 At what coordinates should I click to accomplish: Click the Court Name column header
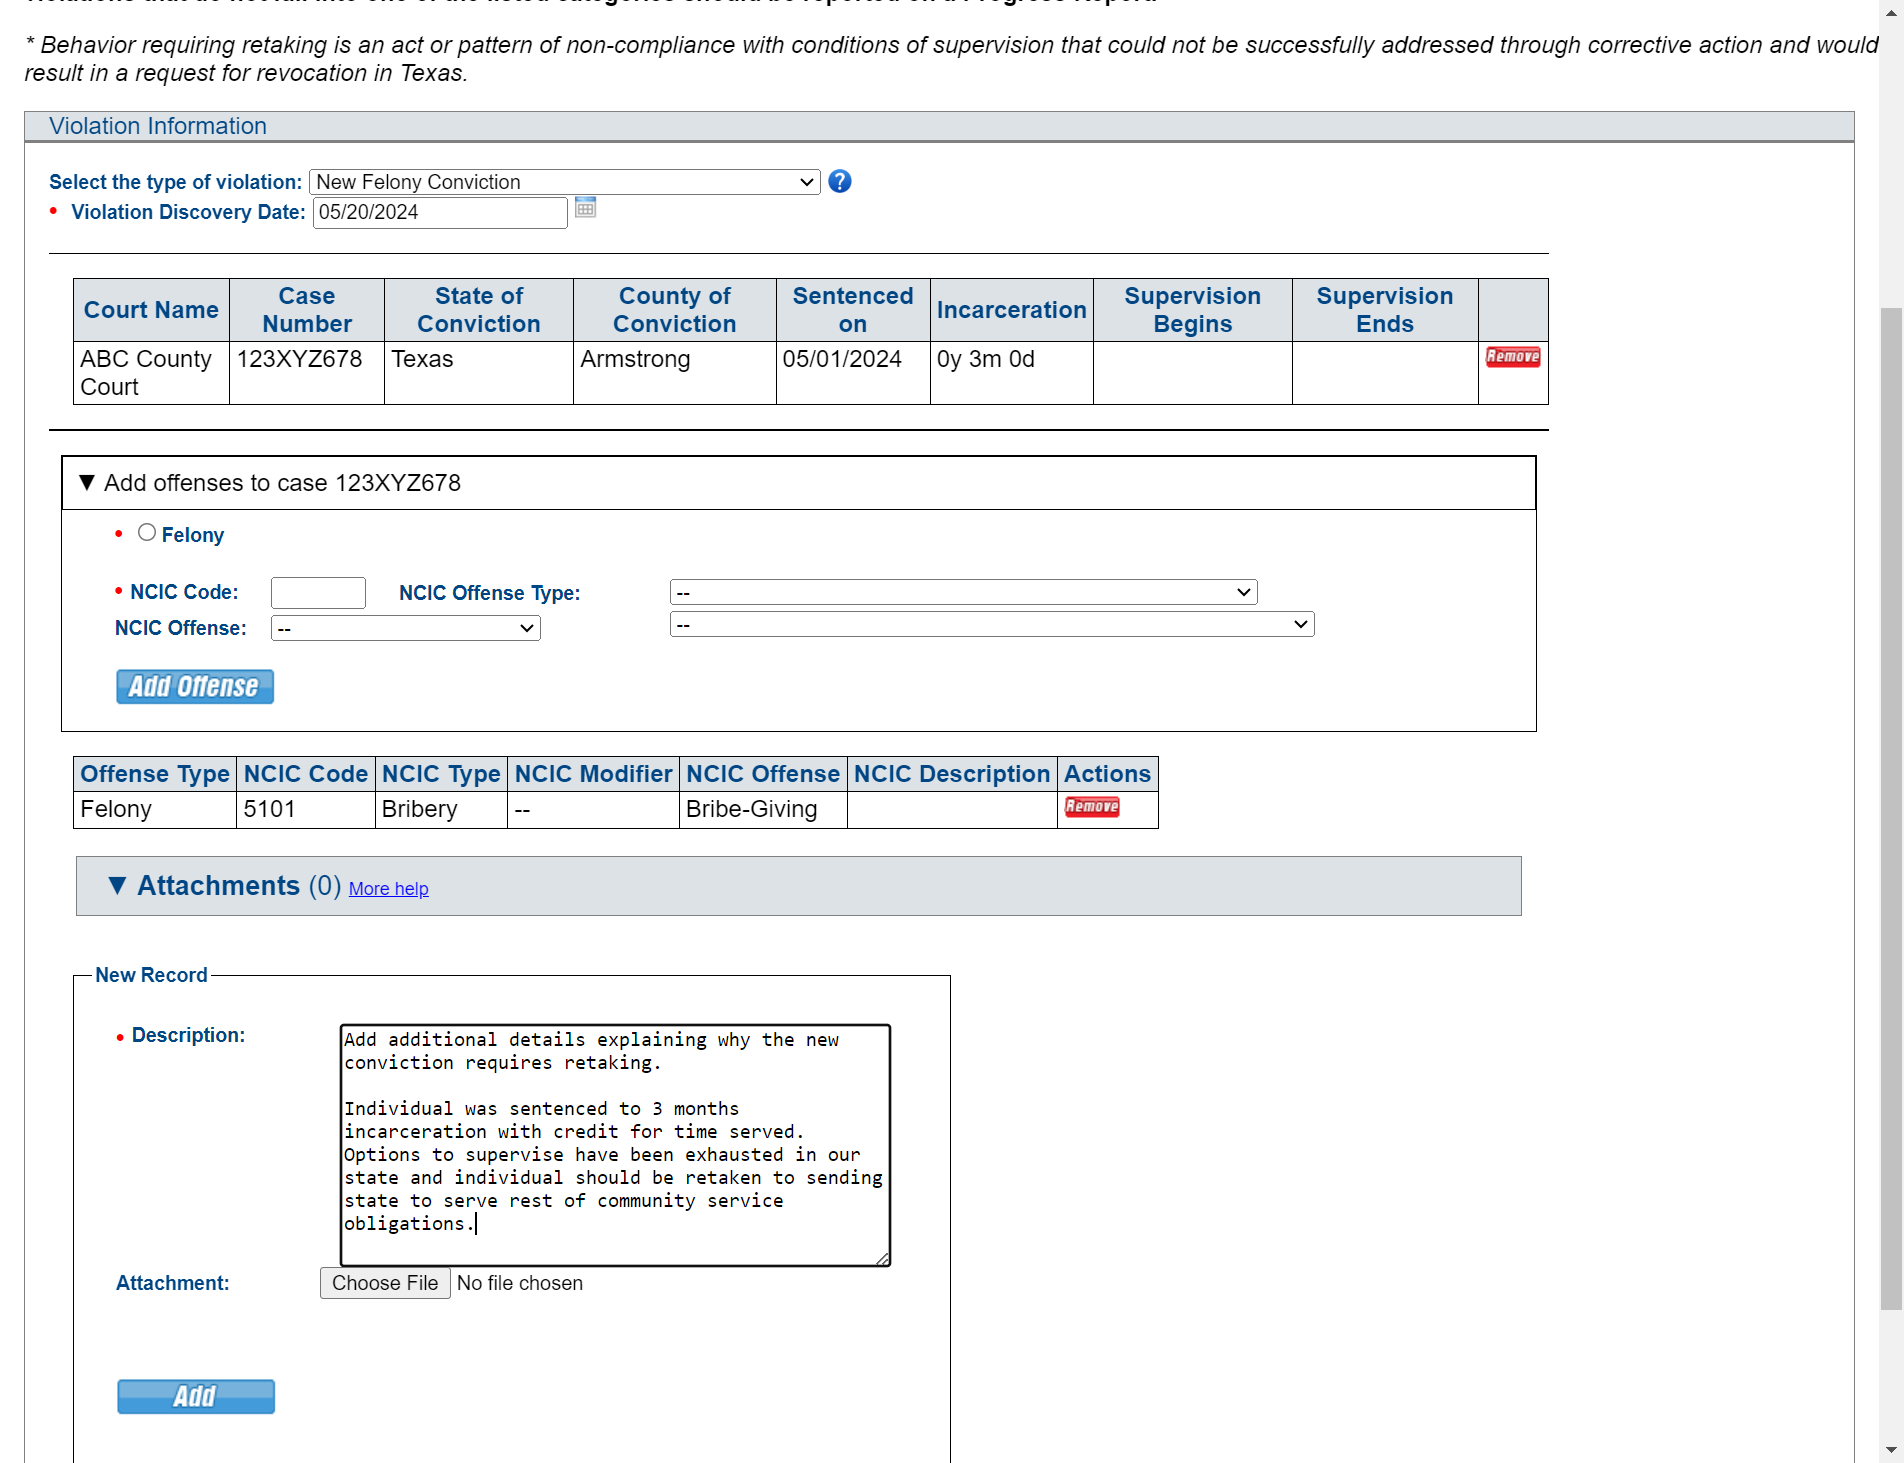(151, 310)
